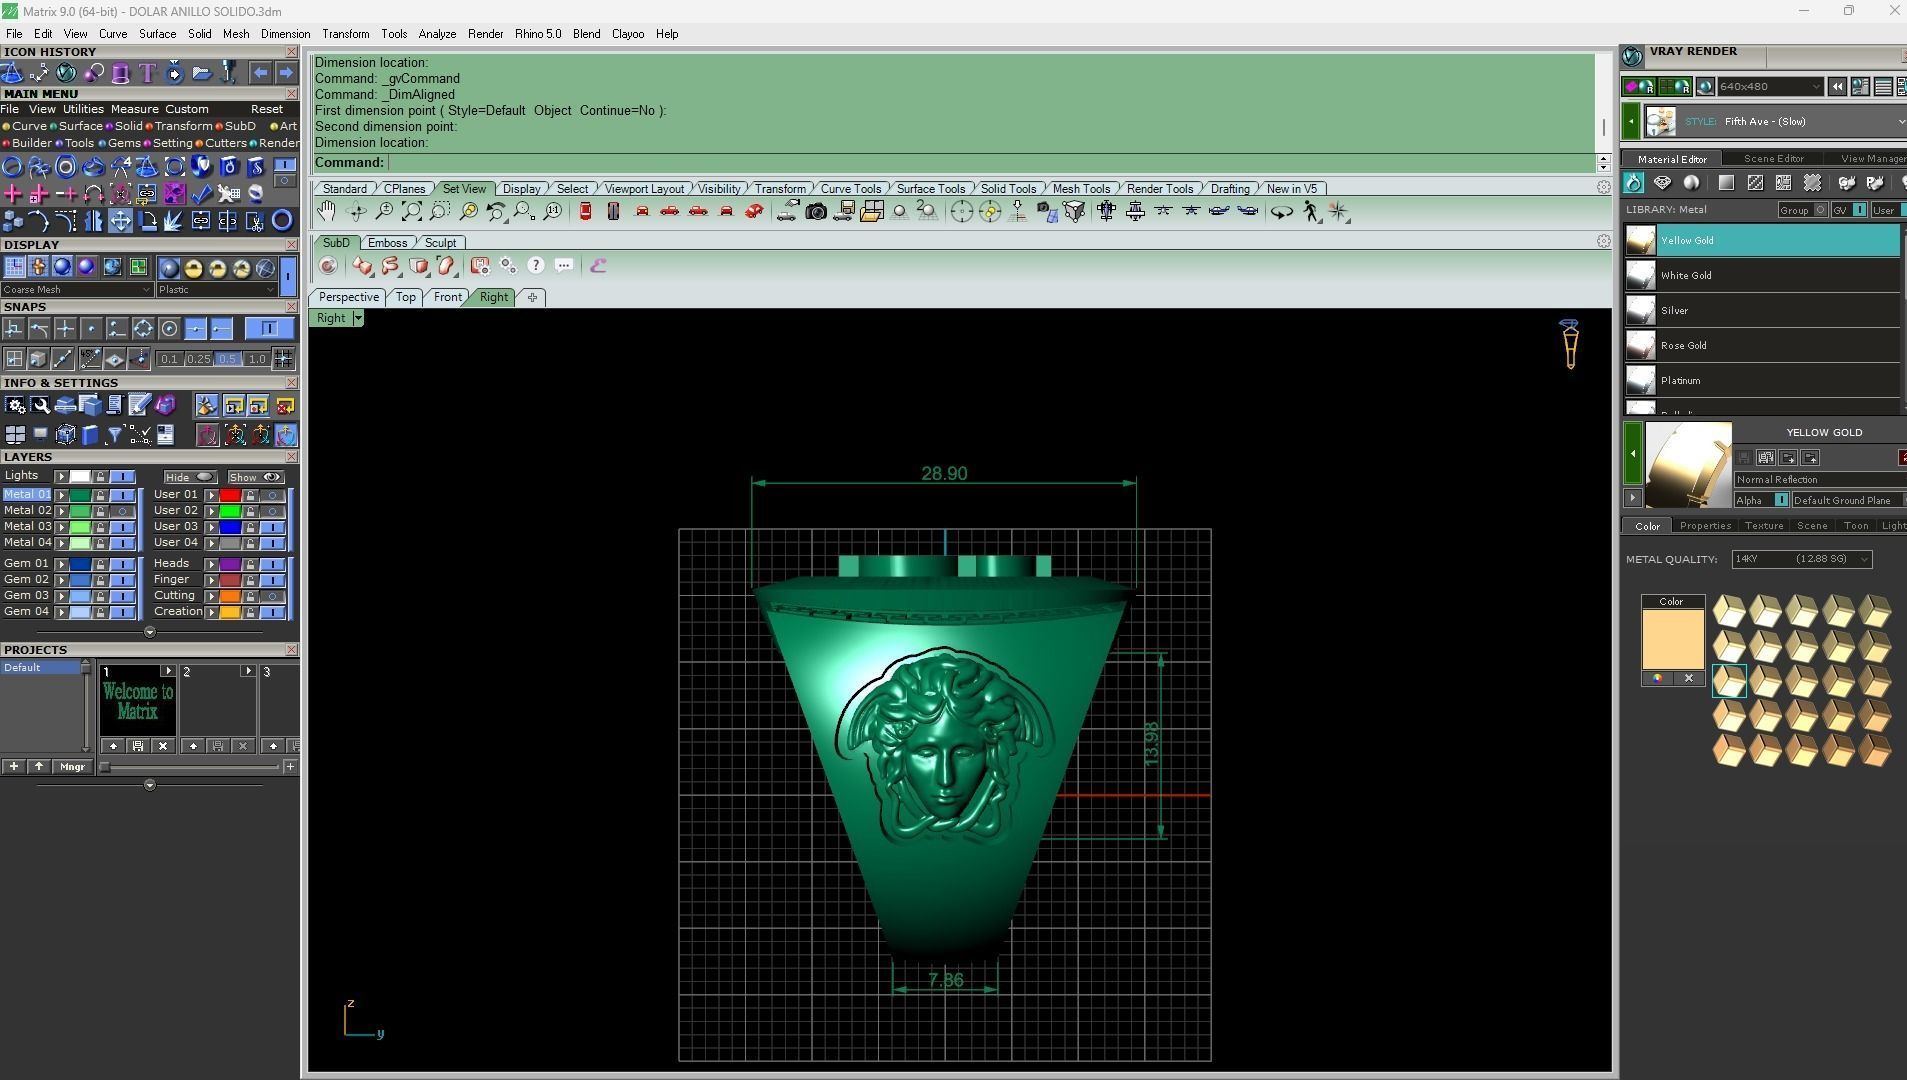Viewport: 1907px width, 1080px height.
Task: Click the pencil flashlight icon in viewport corner
Action: [1569, 343]
